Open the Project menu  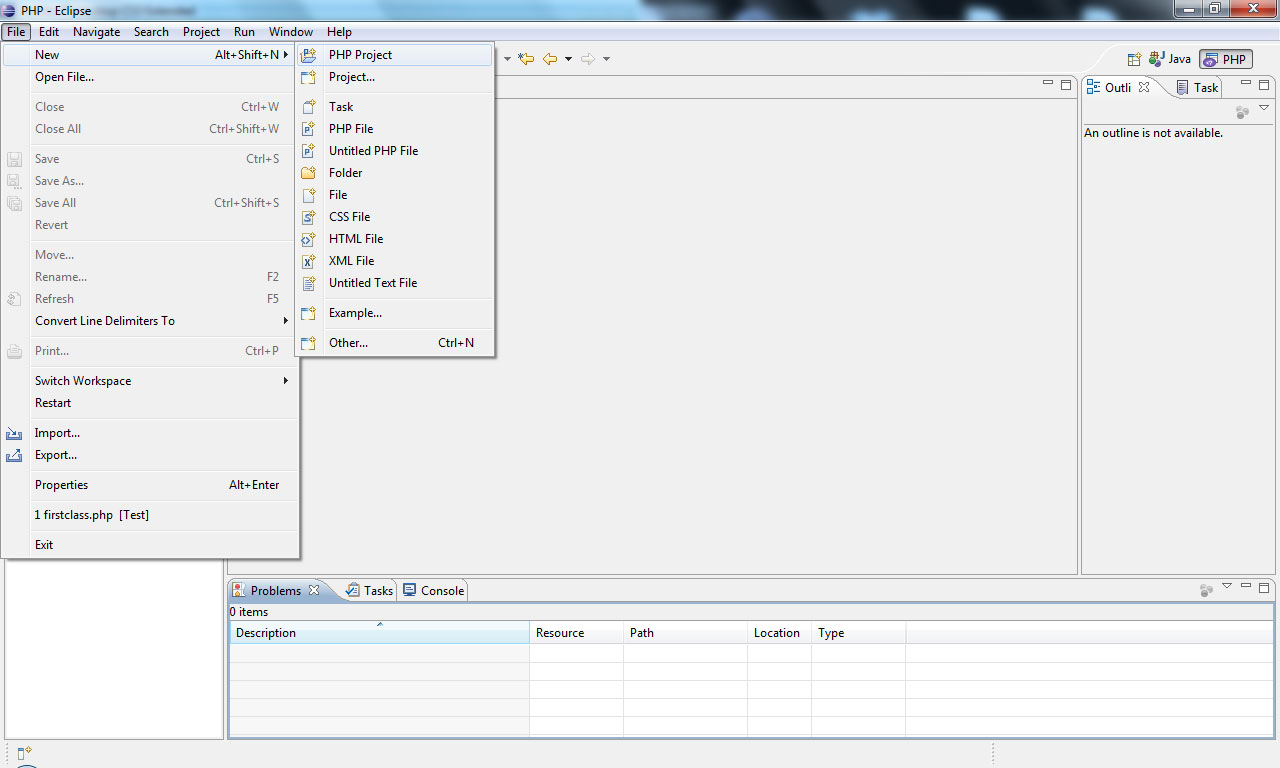[201, 32]
